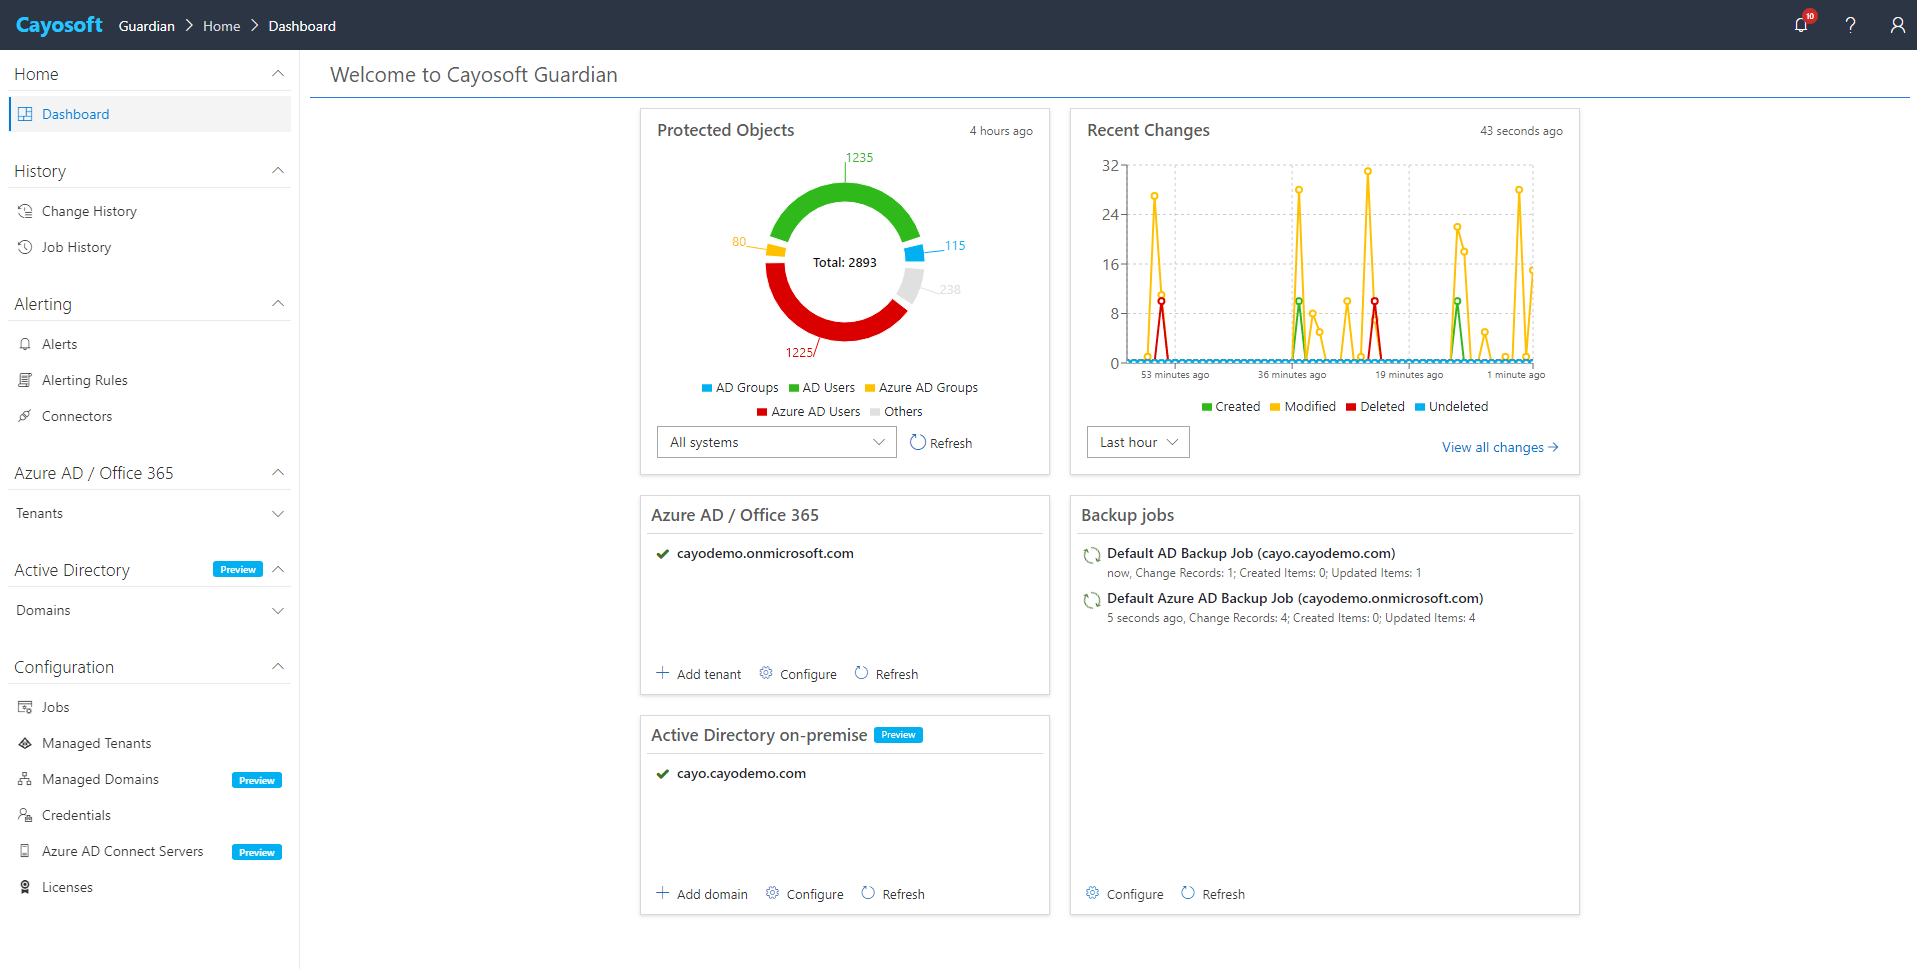Toggle the Modified legend in Recent Changes
This screenshot has height=969, width=1917.
pyautogui.click(x=1302, y=406)
